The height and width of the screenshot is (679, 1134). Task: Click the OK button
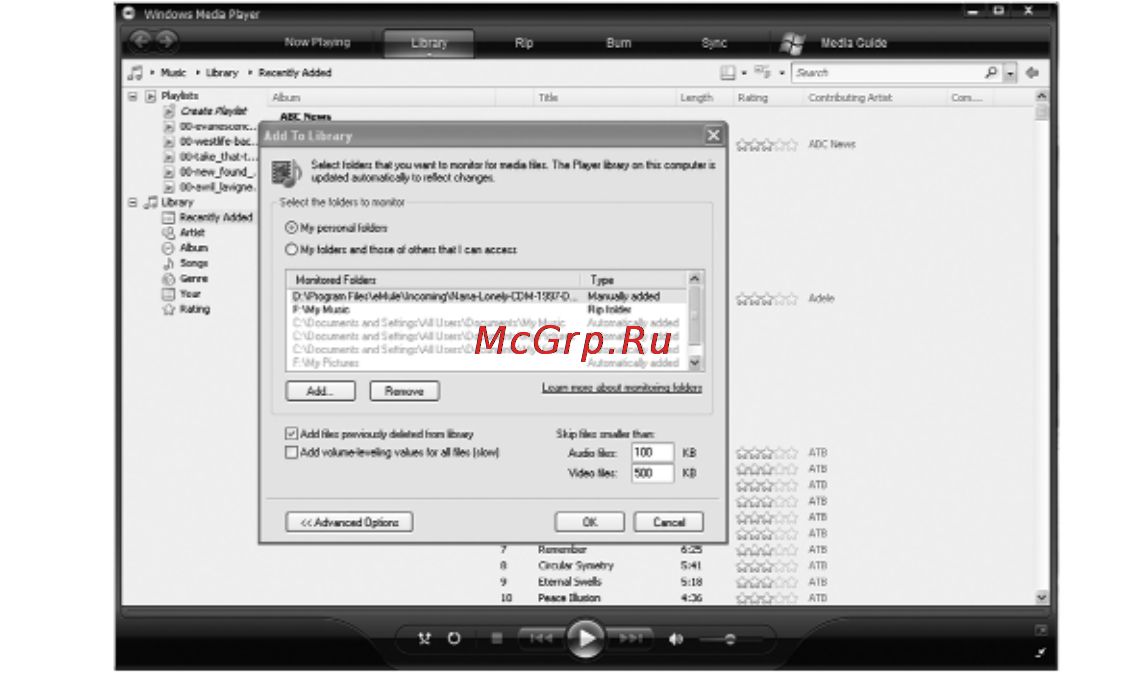[589, 522]
